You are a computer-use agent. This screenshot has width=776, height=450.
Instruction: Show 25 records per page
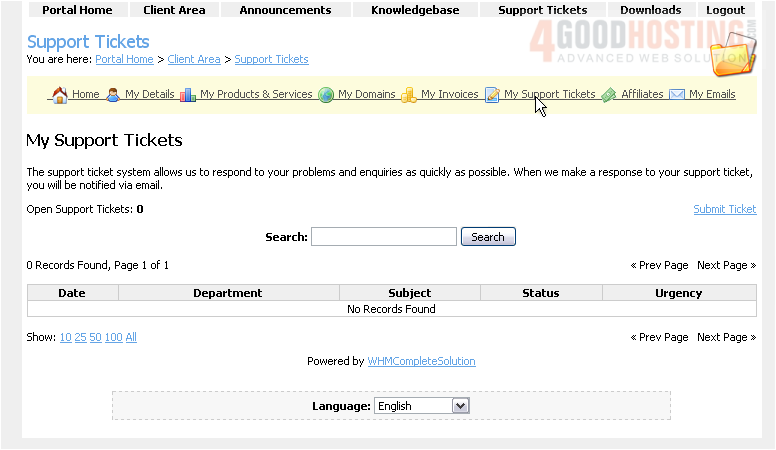point(80,338)
